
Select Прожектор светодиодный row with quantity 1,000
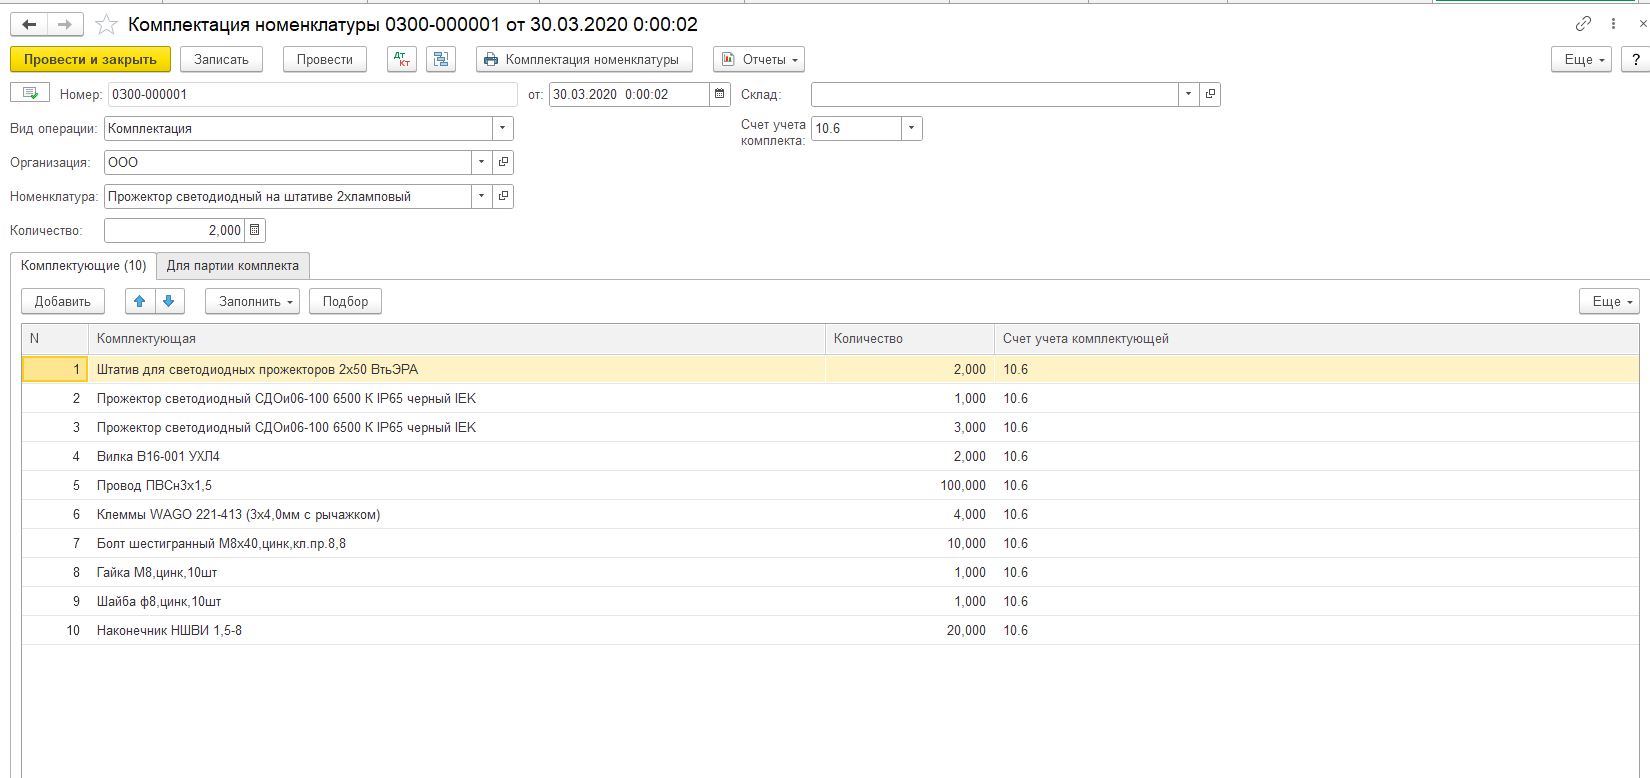[830, 398]
